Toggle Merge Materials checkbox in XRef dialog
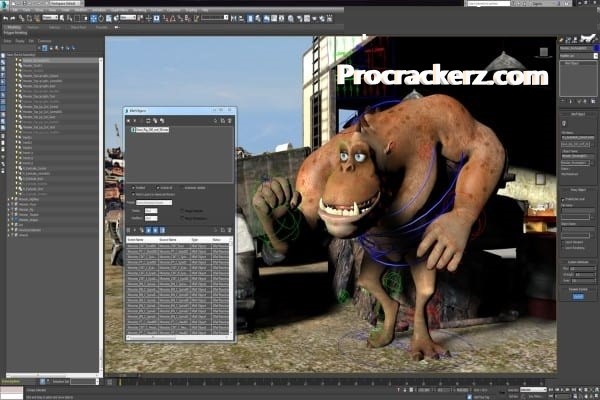This screenshot has width=600, height=400. (x=182, y=210)
